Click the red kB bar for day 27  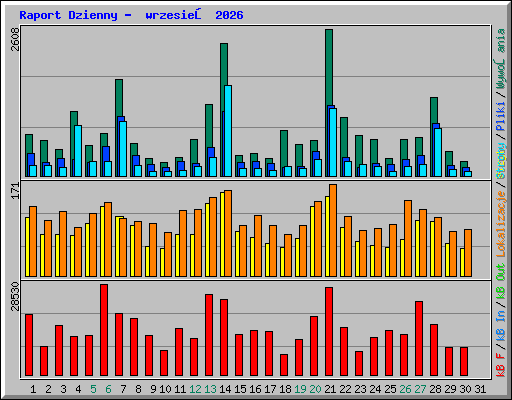(419, 339)
